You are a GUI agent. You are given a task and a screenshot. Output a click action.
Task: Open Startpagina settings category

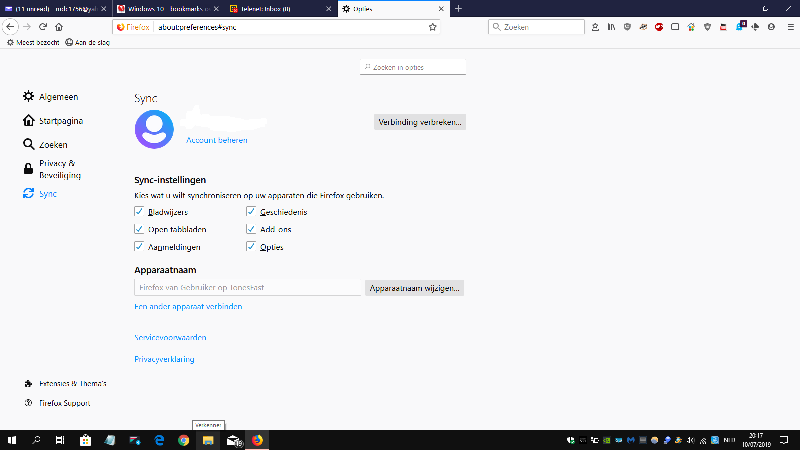[53, 120]
